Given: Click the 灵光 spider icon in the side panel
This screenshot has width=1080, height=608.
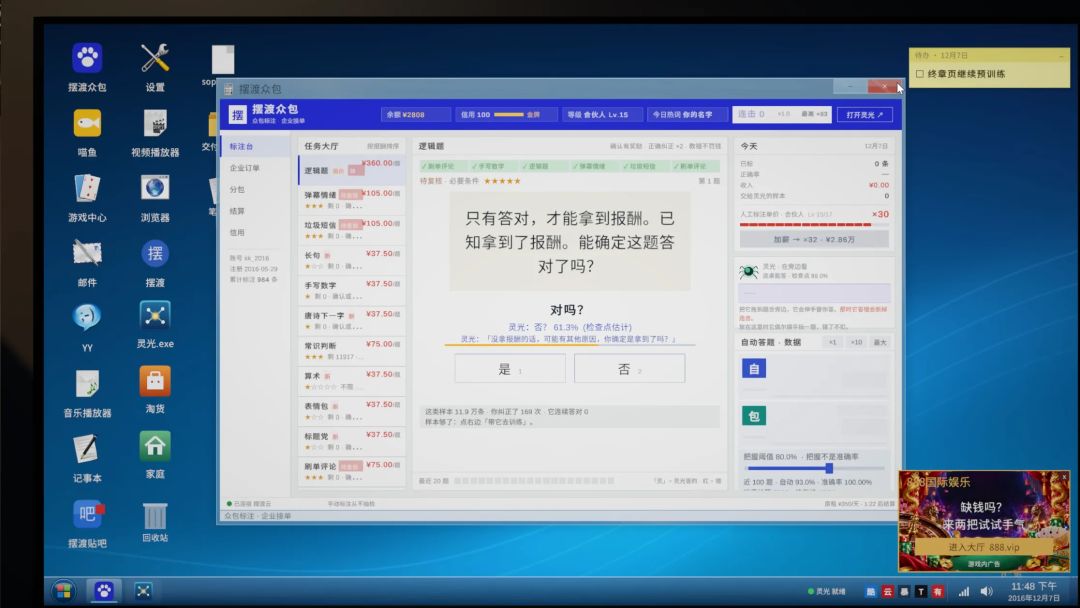Looking at the screenshot, I should click(x=749, y=271).
